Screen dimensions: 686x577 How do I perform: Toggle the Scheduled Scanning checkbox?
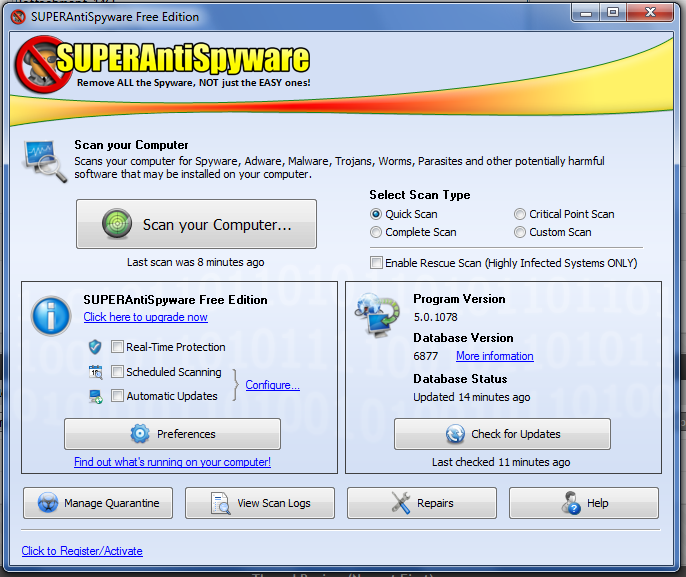click(117, 372)
